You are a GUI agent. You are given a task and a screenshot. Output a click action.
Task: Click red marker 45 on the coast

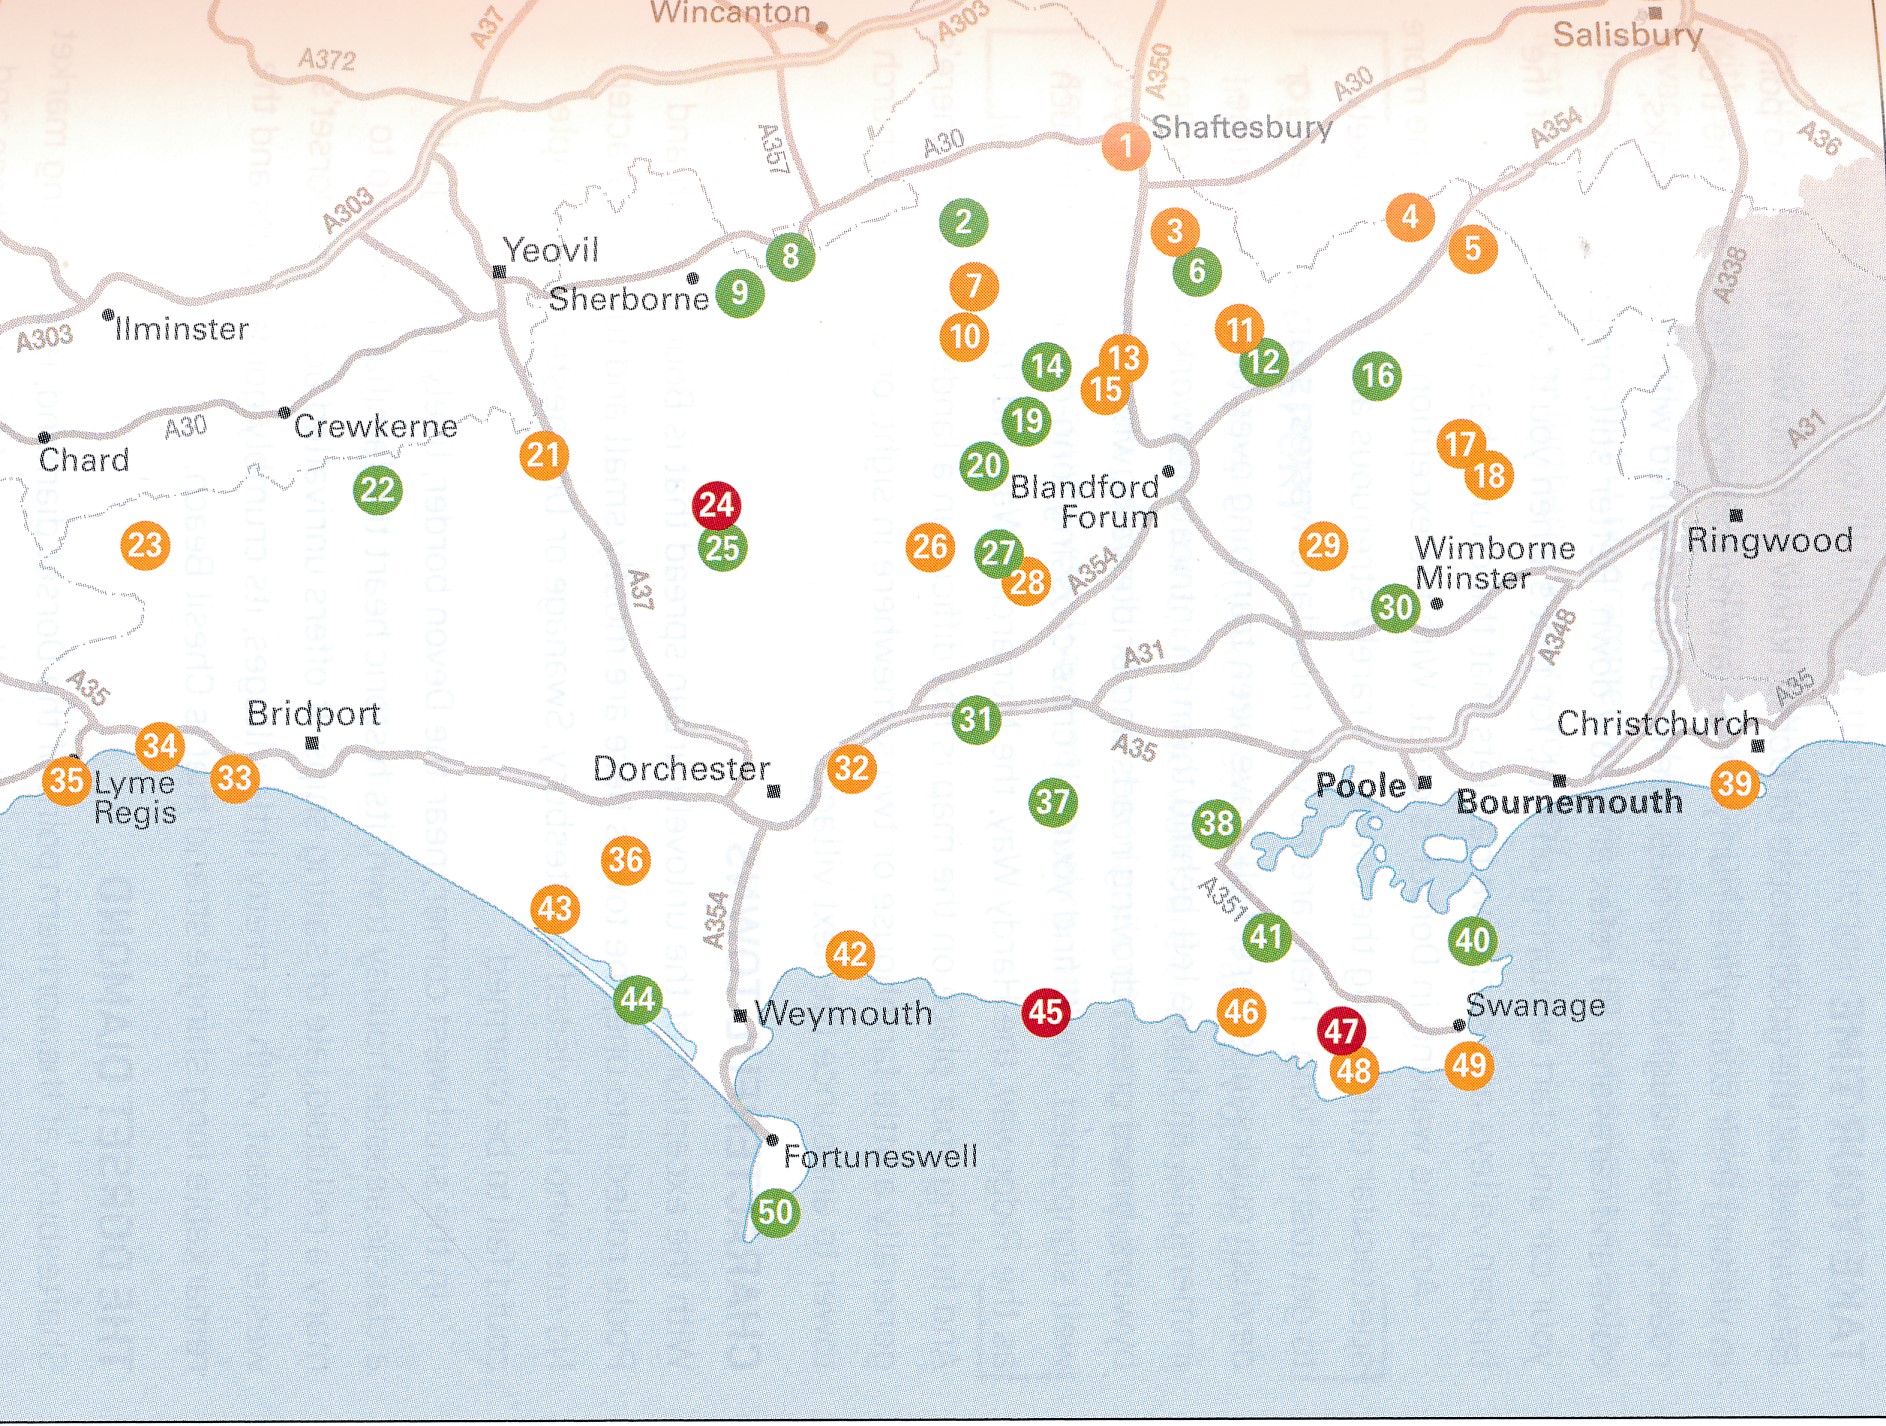[1045, 1012]
